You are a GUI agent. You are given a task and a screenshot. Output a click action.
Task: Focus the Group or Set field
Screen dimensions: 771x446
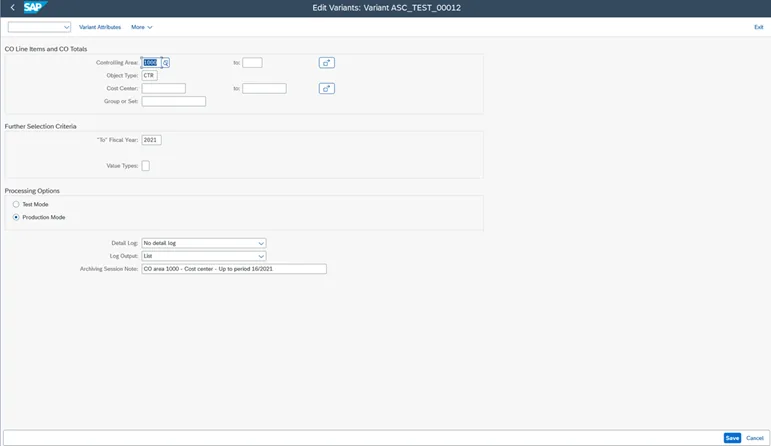(174, 101)
